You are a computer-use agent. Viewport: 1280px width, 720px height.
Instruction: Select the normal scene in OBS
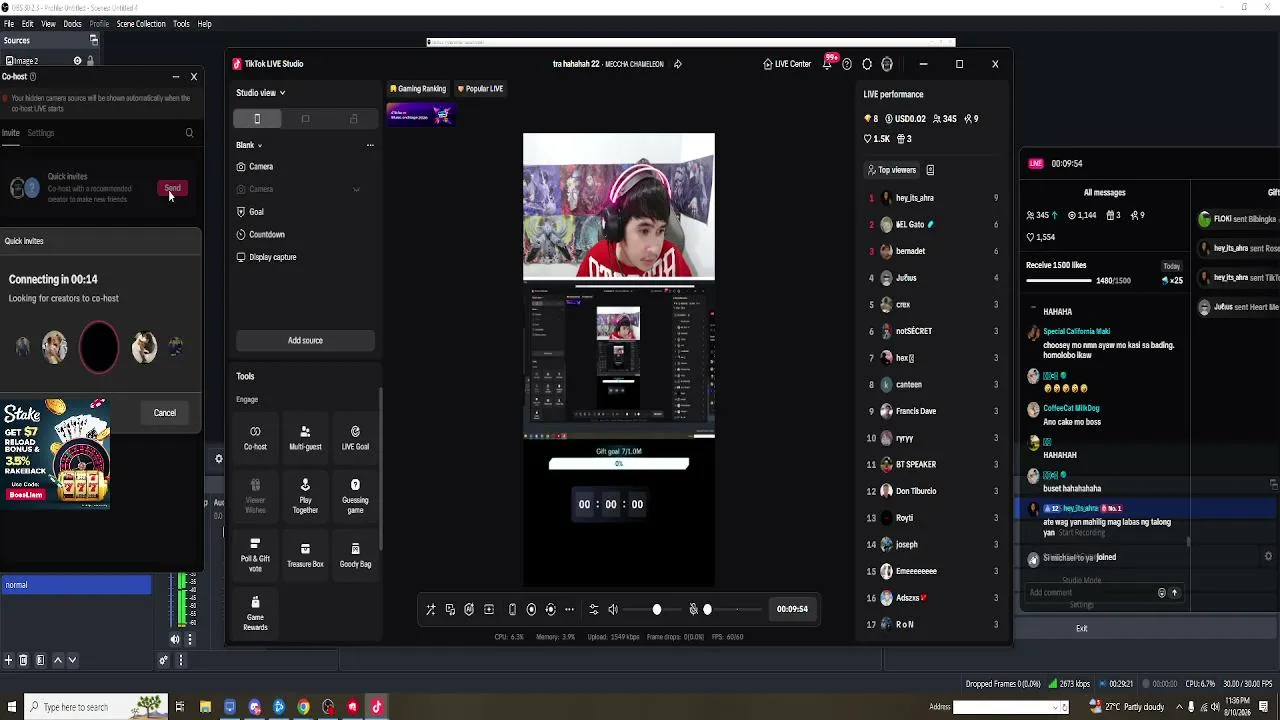(x=76, y=585)
